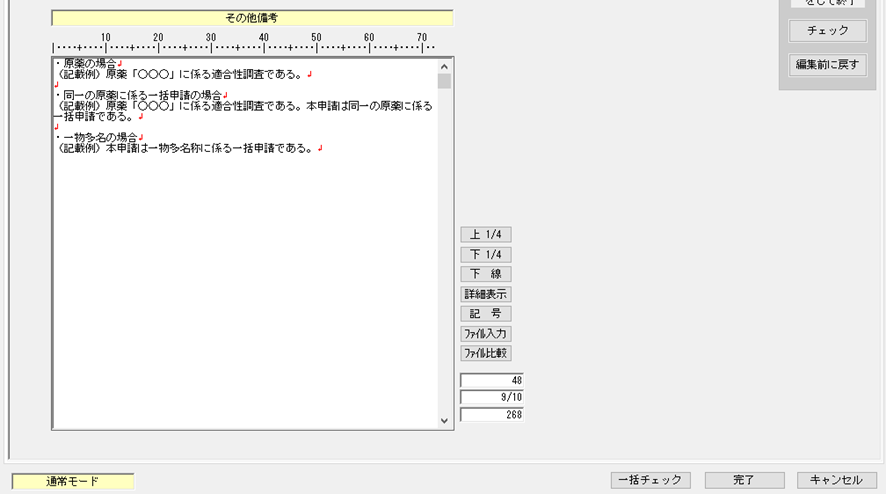This screenshot has width=886, height=494.
Task: Click the チェック button
Action: click(827, 31)
